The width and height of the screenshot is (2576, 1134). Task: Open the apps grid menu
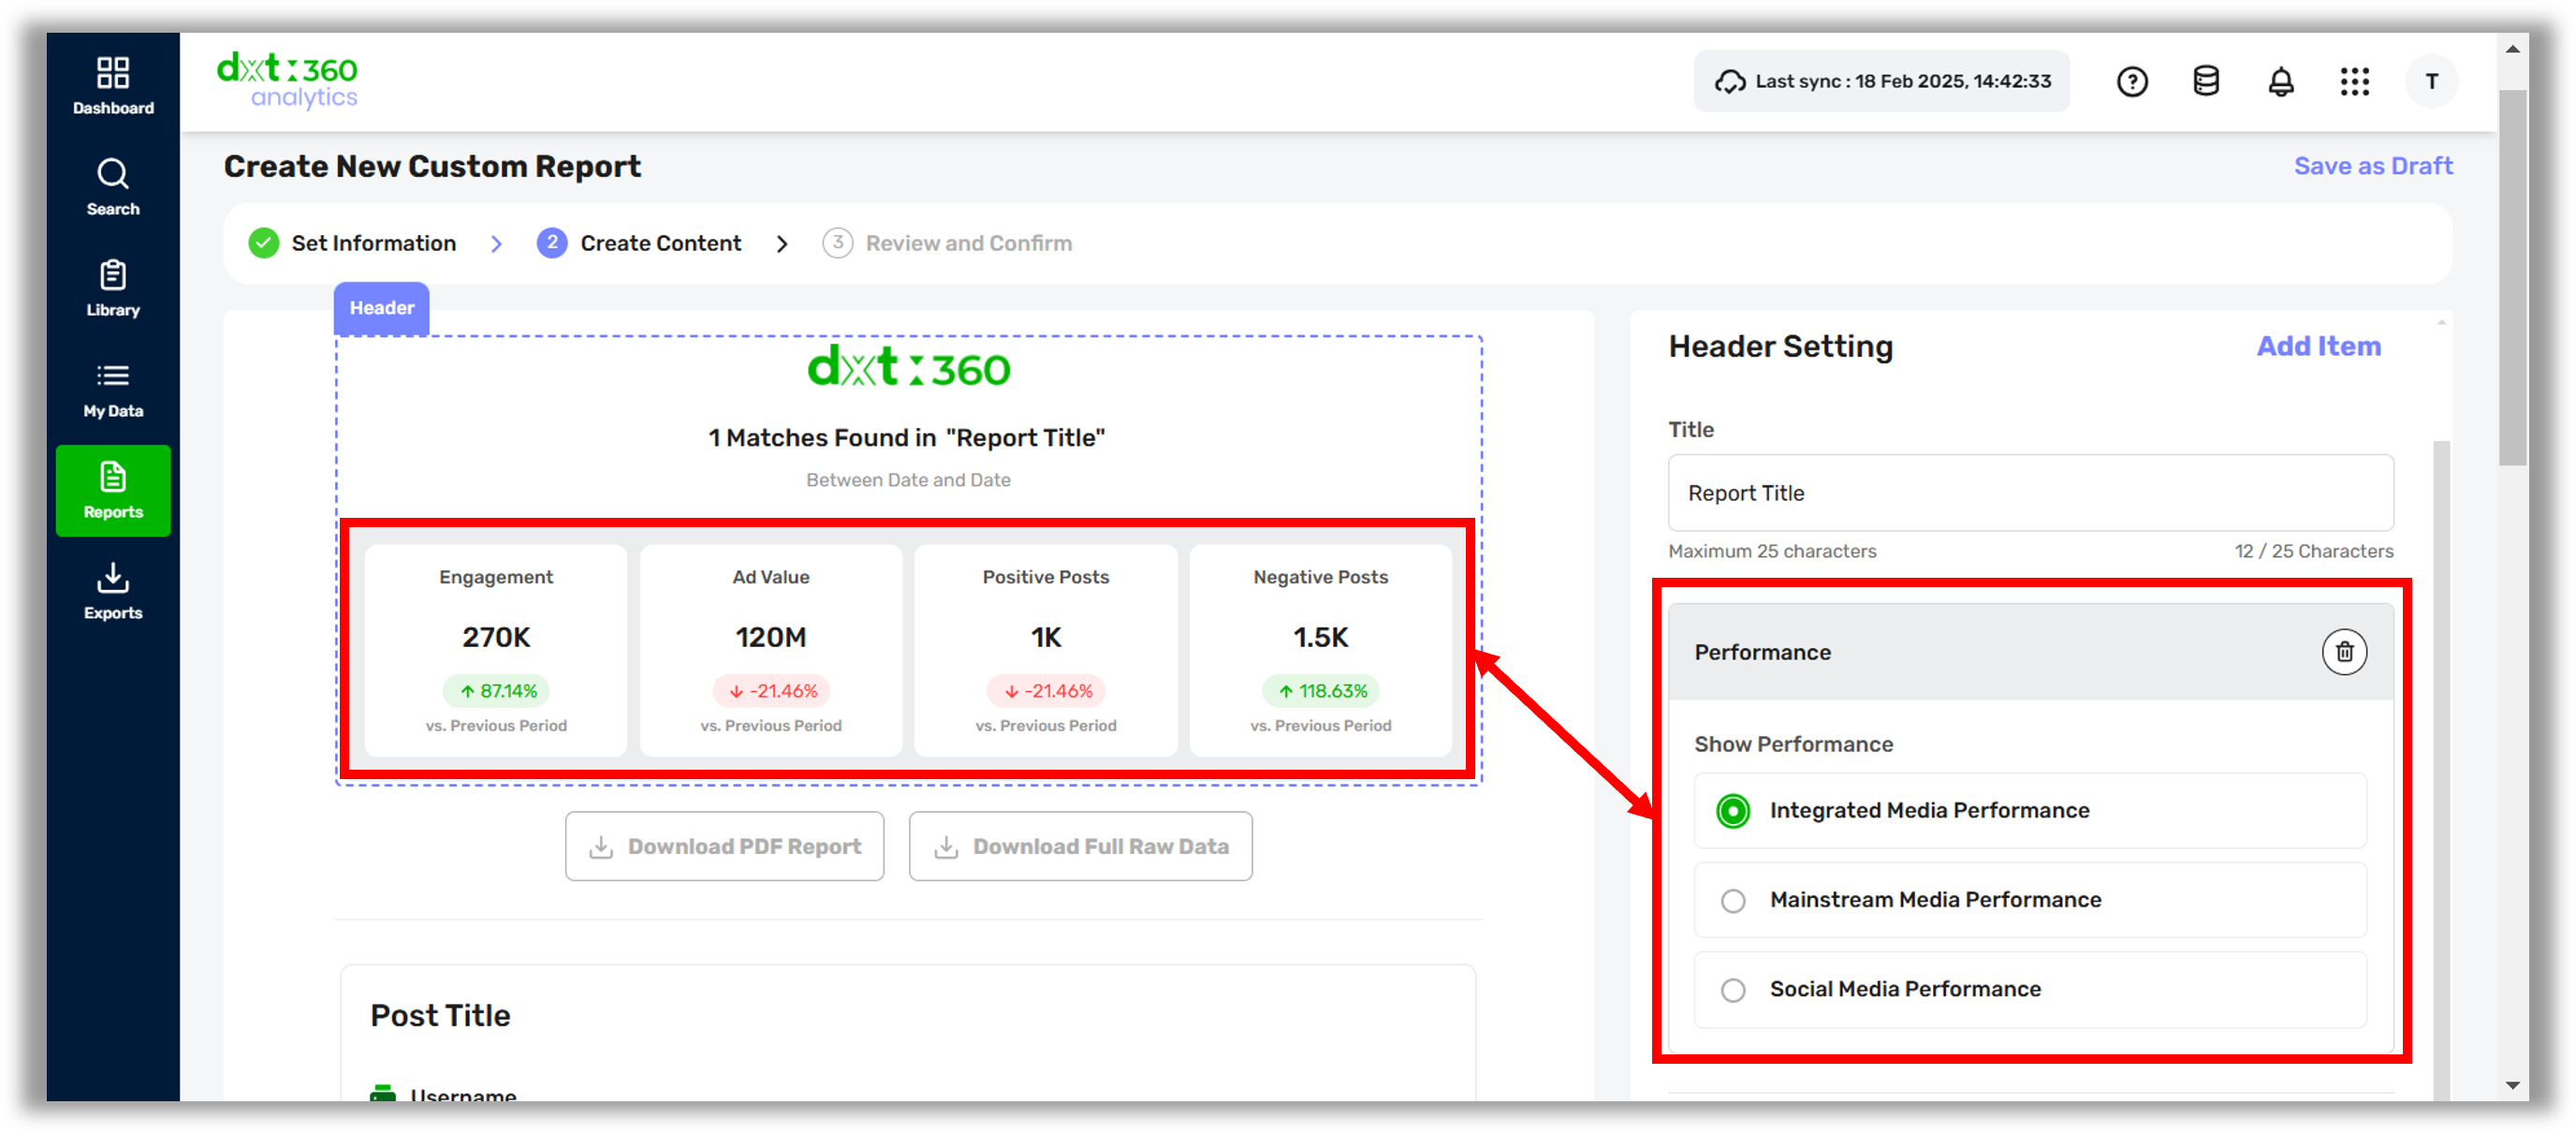coord(2355,82)
